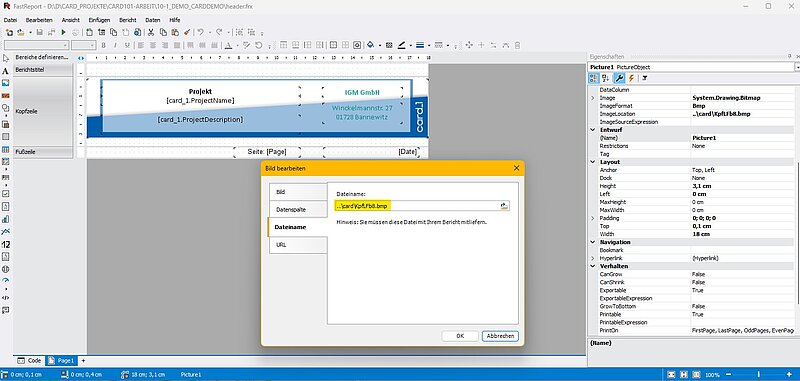Click the paste clipboard icon
Viewport: 800px width, 381px height.
pyautogui.click(x=175, y=32)
